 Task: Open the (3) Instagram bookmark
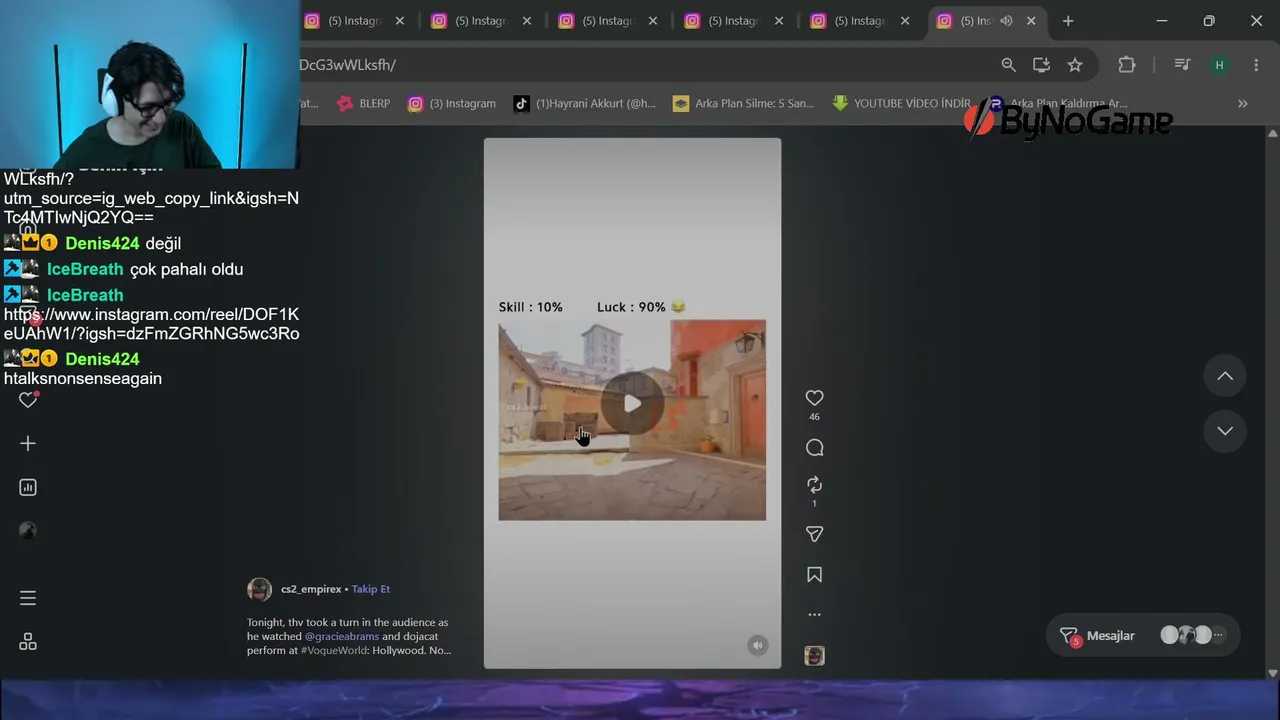point(451,103)
